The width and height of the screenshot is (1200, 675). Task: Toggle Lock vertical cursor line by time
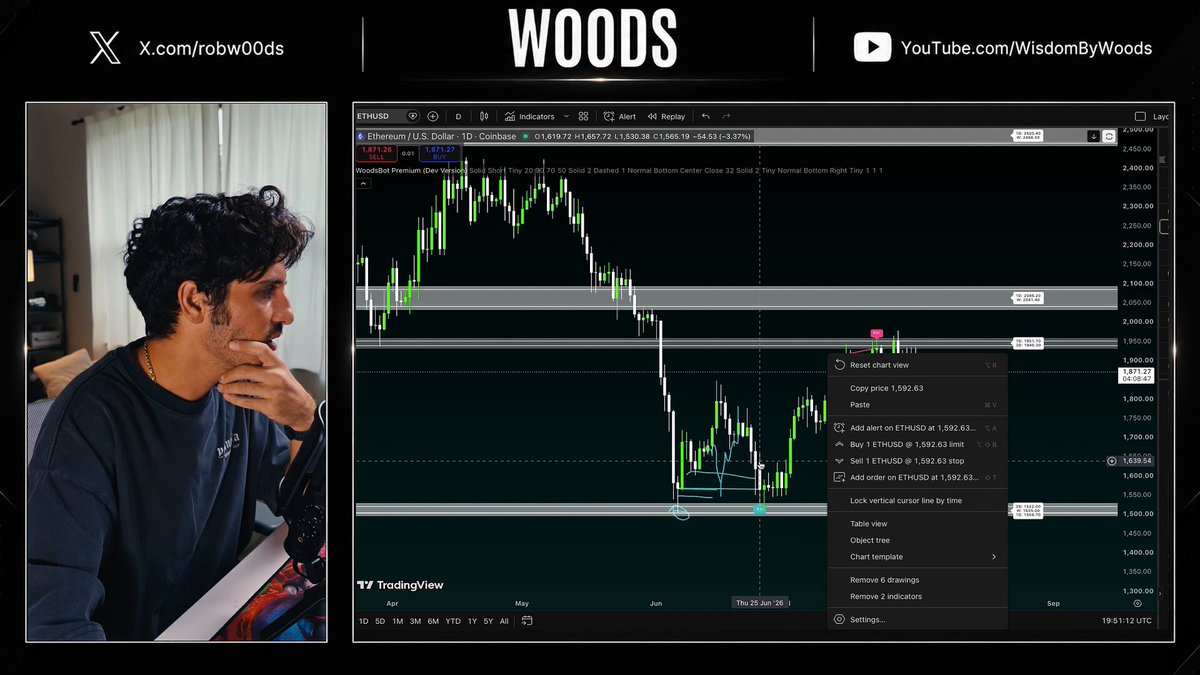[x=917, y=500]
